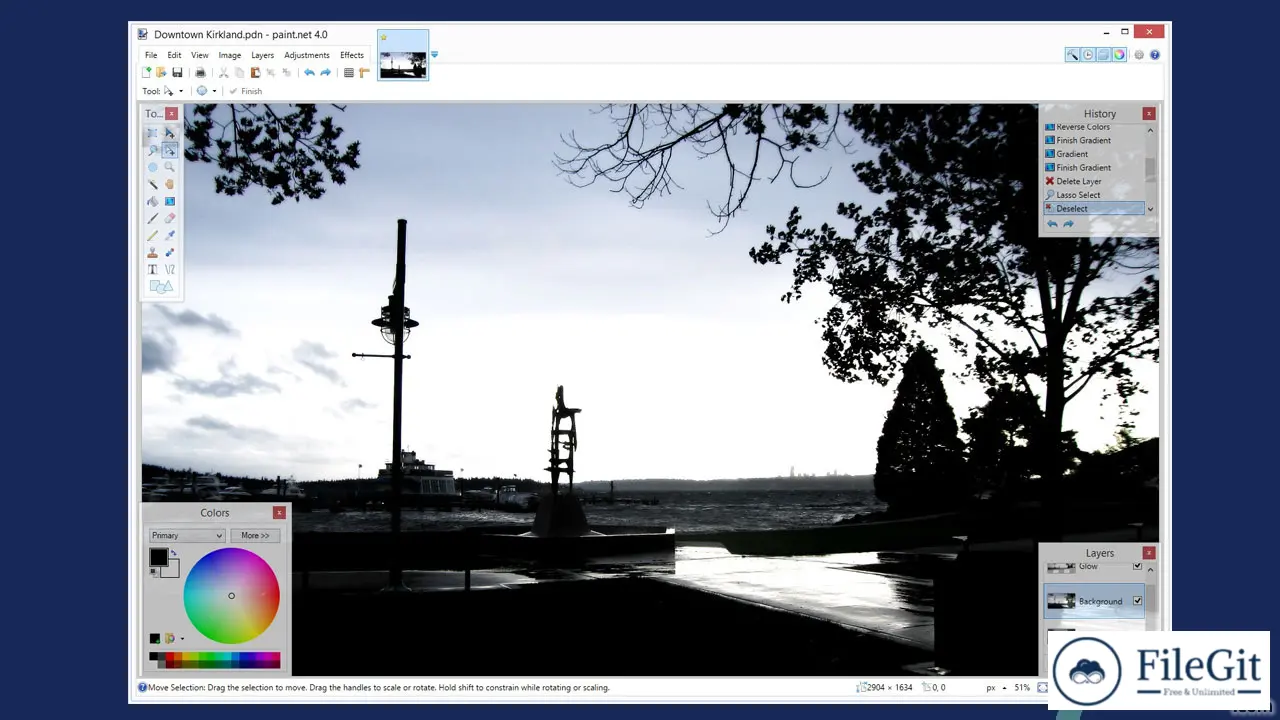Select the Paintbrush tool
Viewport: 1280px width, 720px height.
152,218
